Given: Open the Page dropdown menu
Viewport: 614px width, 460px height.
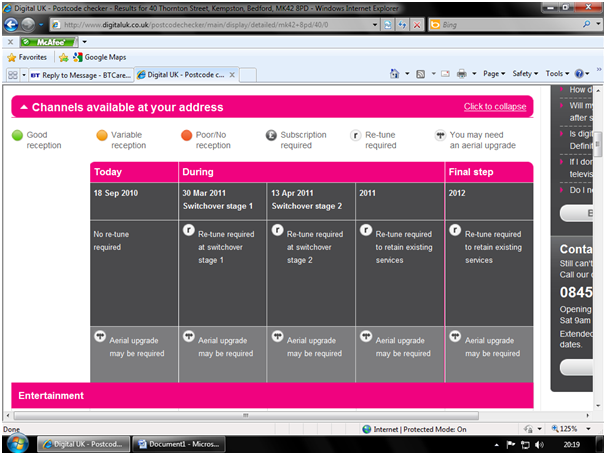Looking at the screenshot, I should [x=494, y=74].
